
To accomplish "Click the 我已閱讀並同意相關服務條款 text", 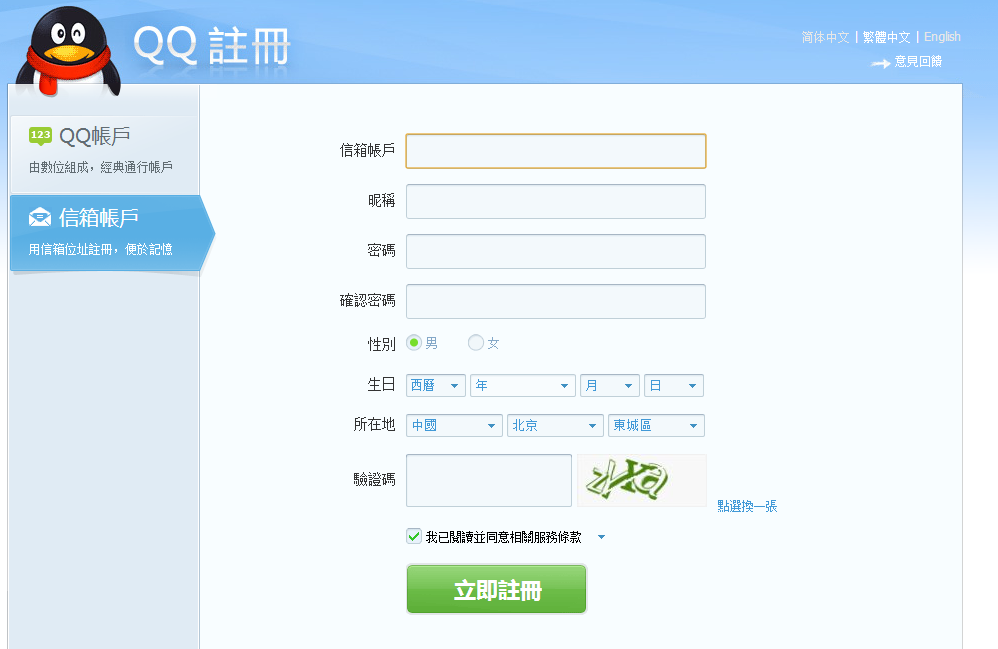I will point(503,537).
